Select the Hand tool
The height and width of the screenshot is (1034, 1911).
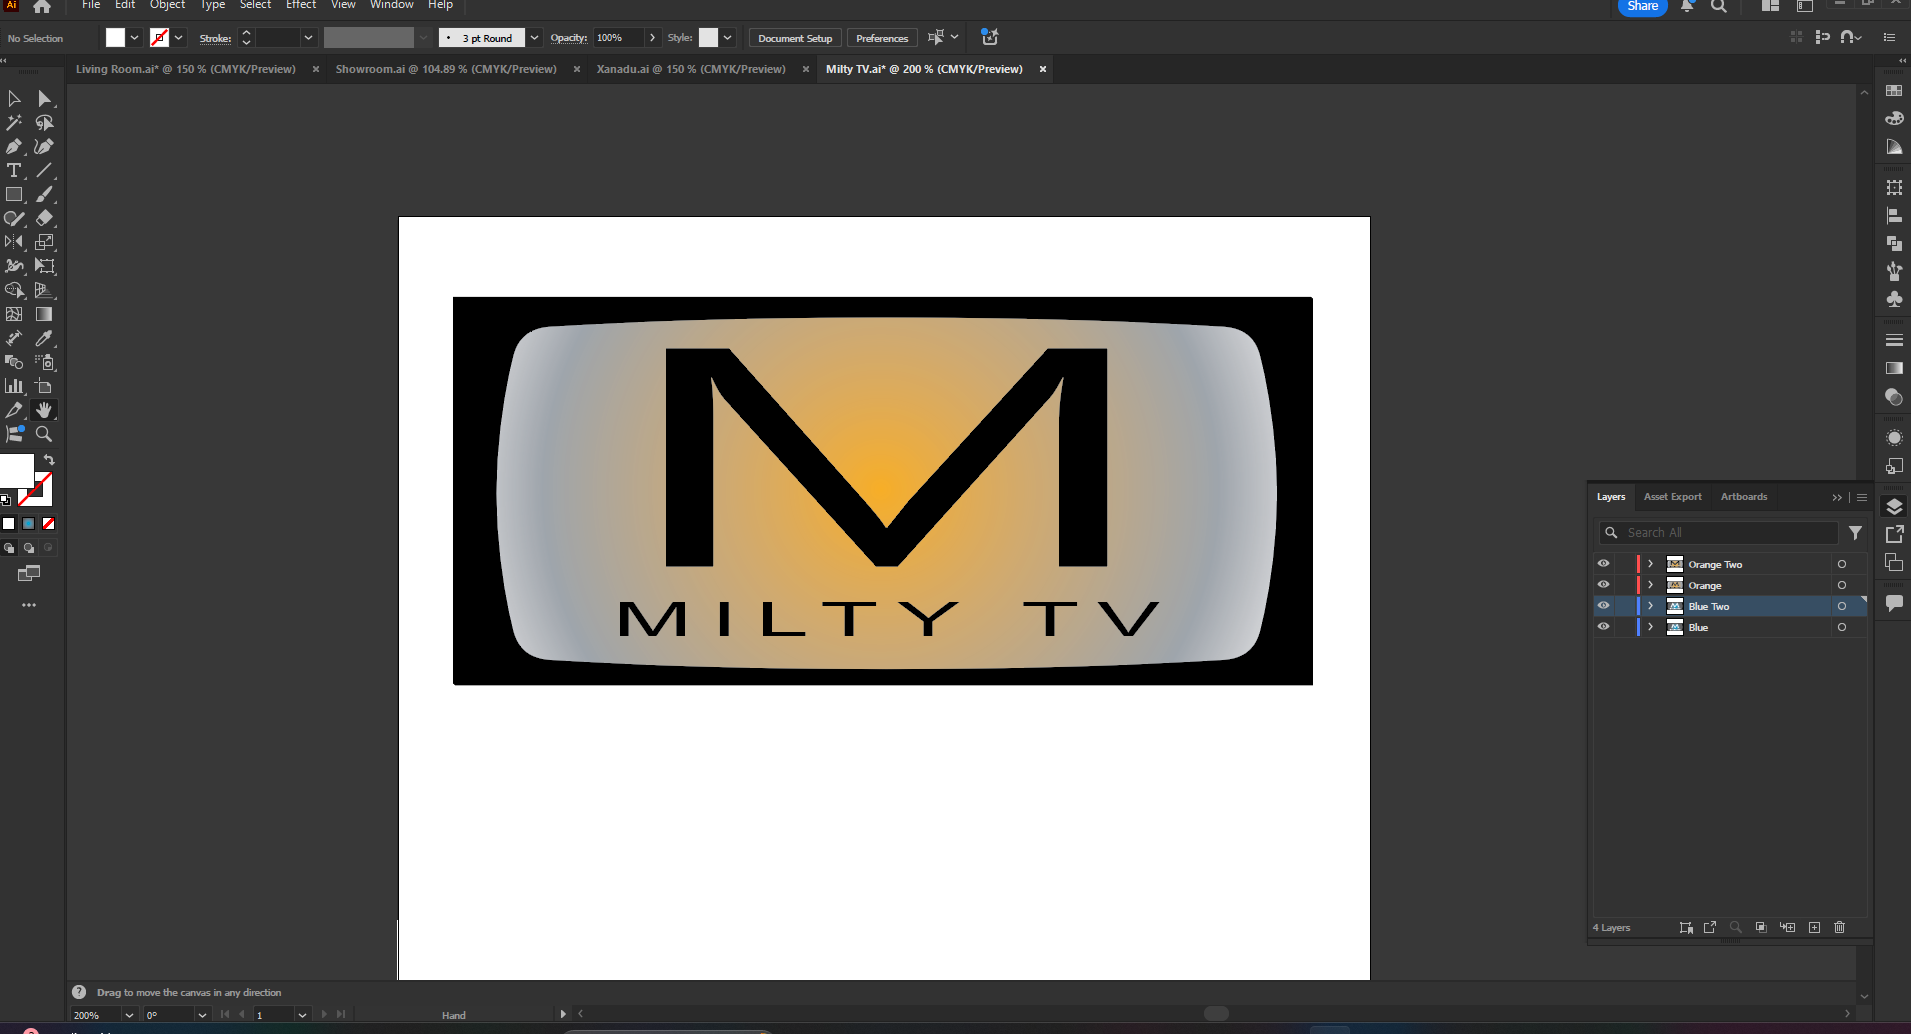[44, 410]
